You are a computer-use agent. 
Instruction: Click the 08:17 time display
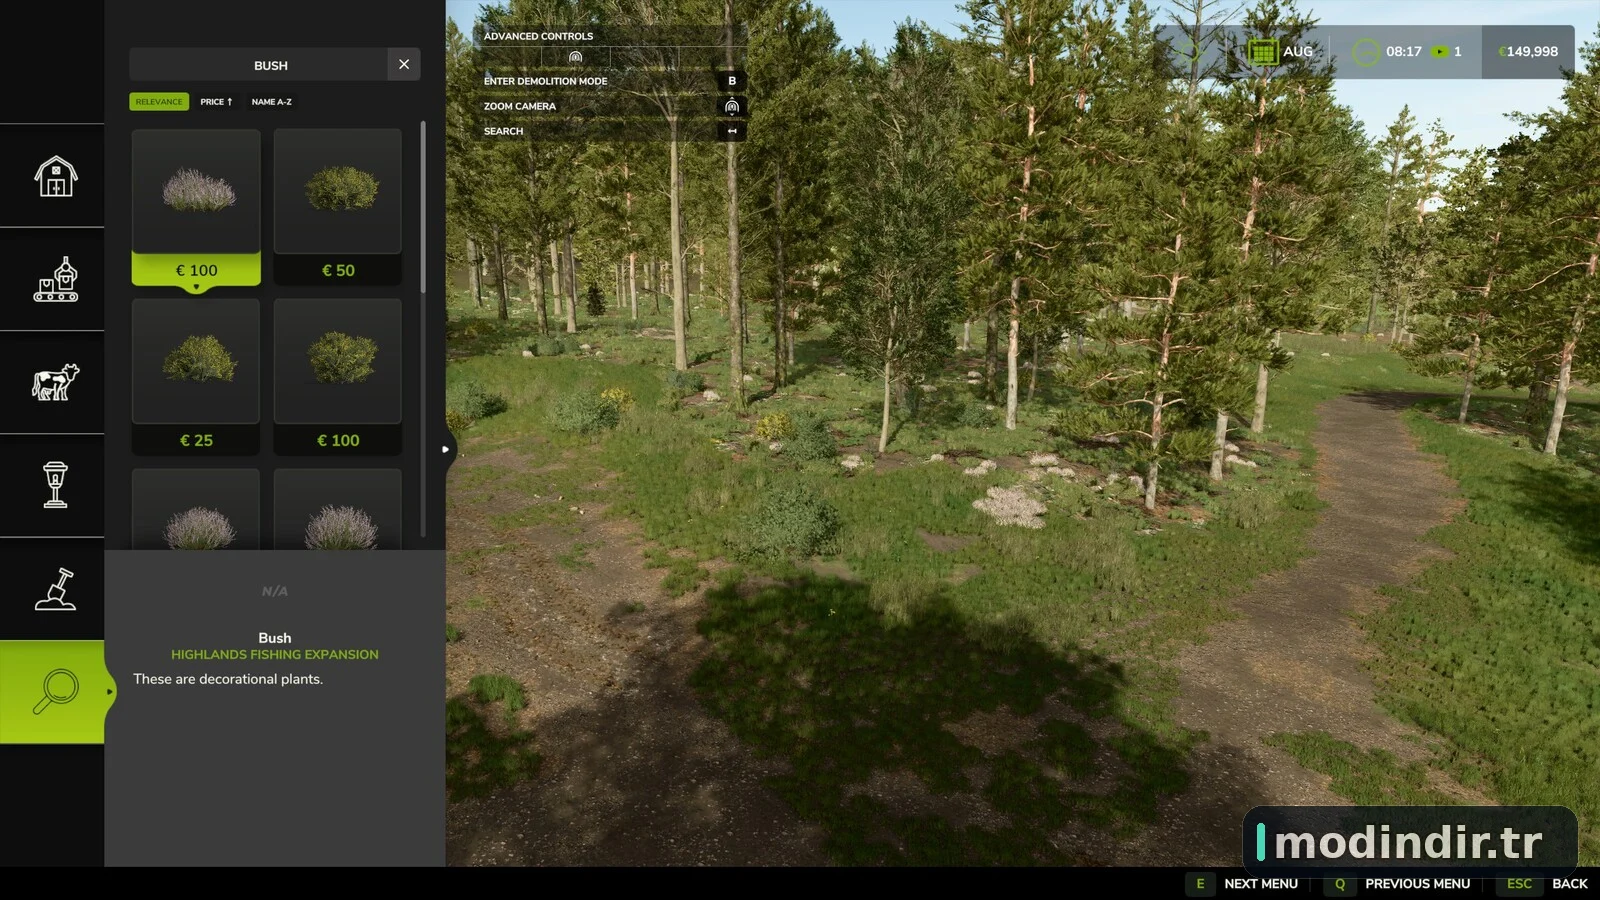tap(1404, 51)
